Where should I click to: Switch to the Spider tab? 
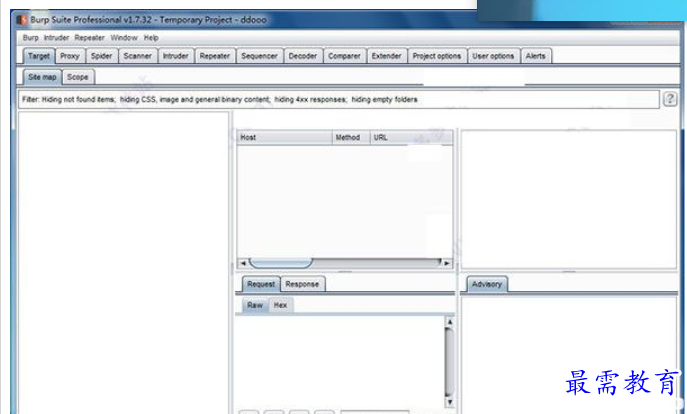[x=101, y=56]
